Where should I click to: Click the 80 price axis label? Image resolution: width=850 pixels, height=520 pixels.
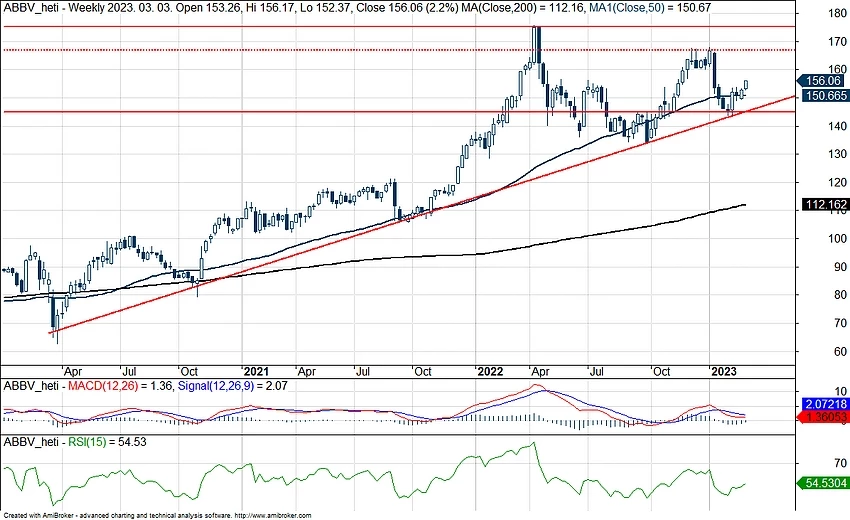tap(841, 295)
